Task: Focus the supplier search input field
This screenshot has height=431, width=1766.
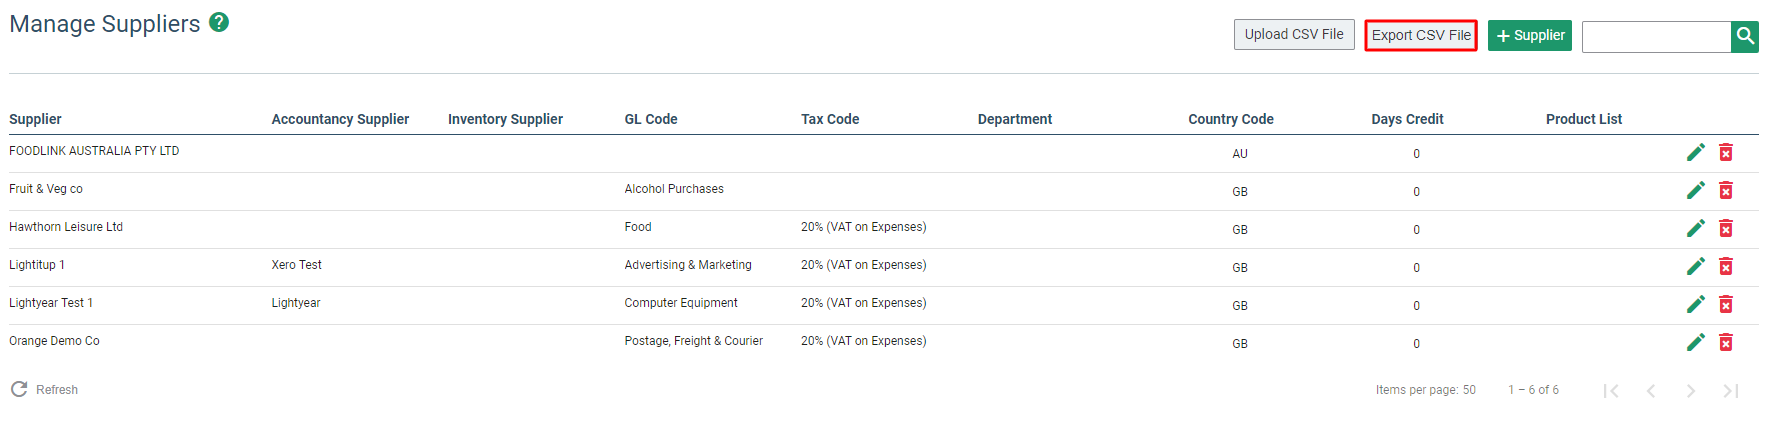Action: pos(1656,36)
